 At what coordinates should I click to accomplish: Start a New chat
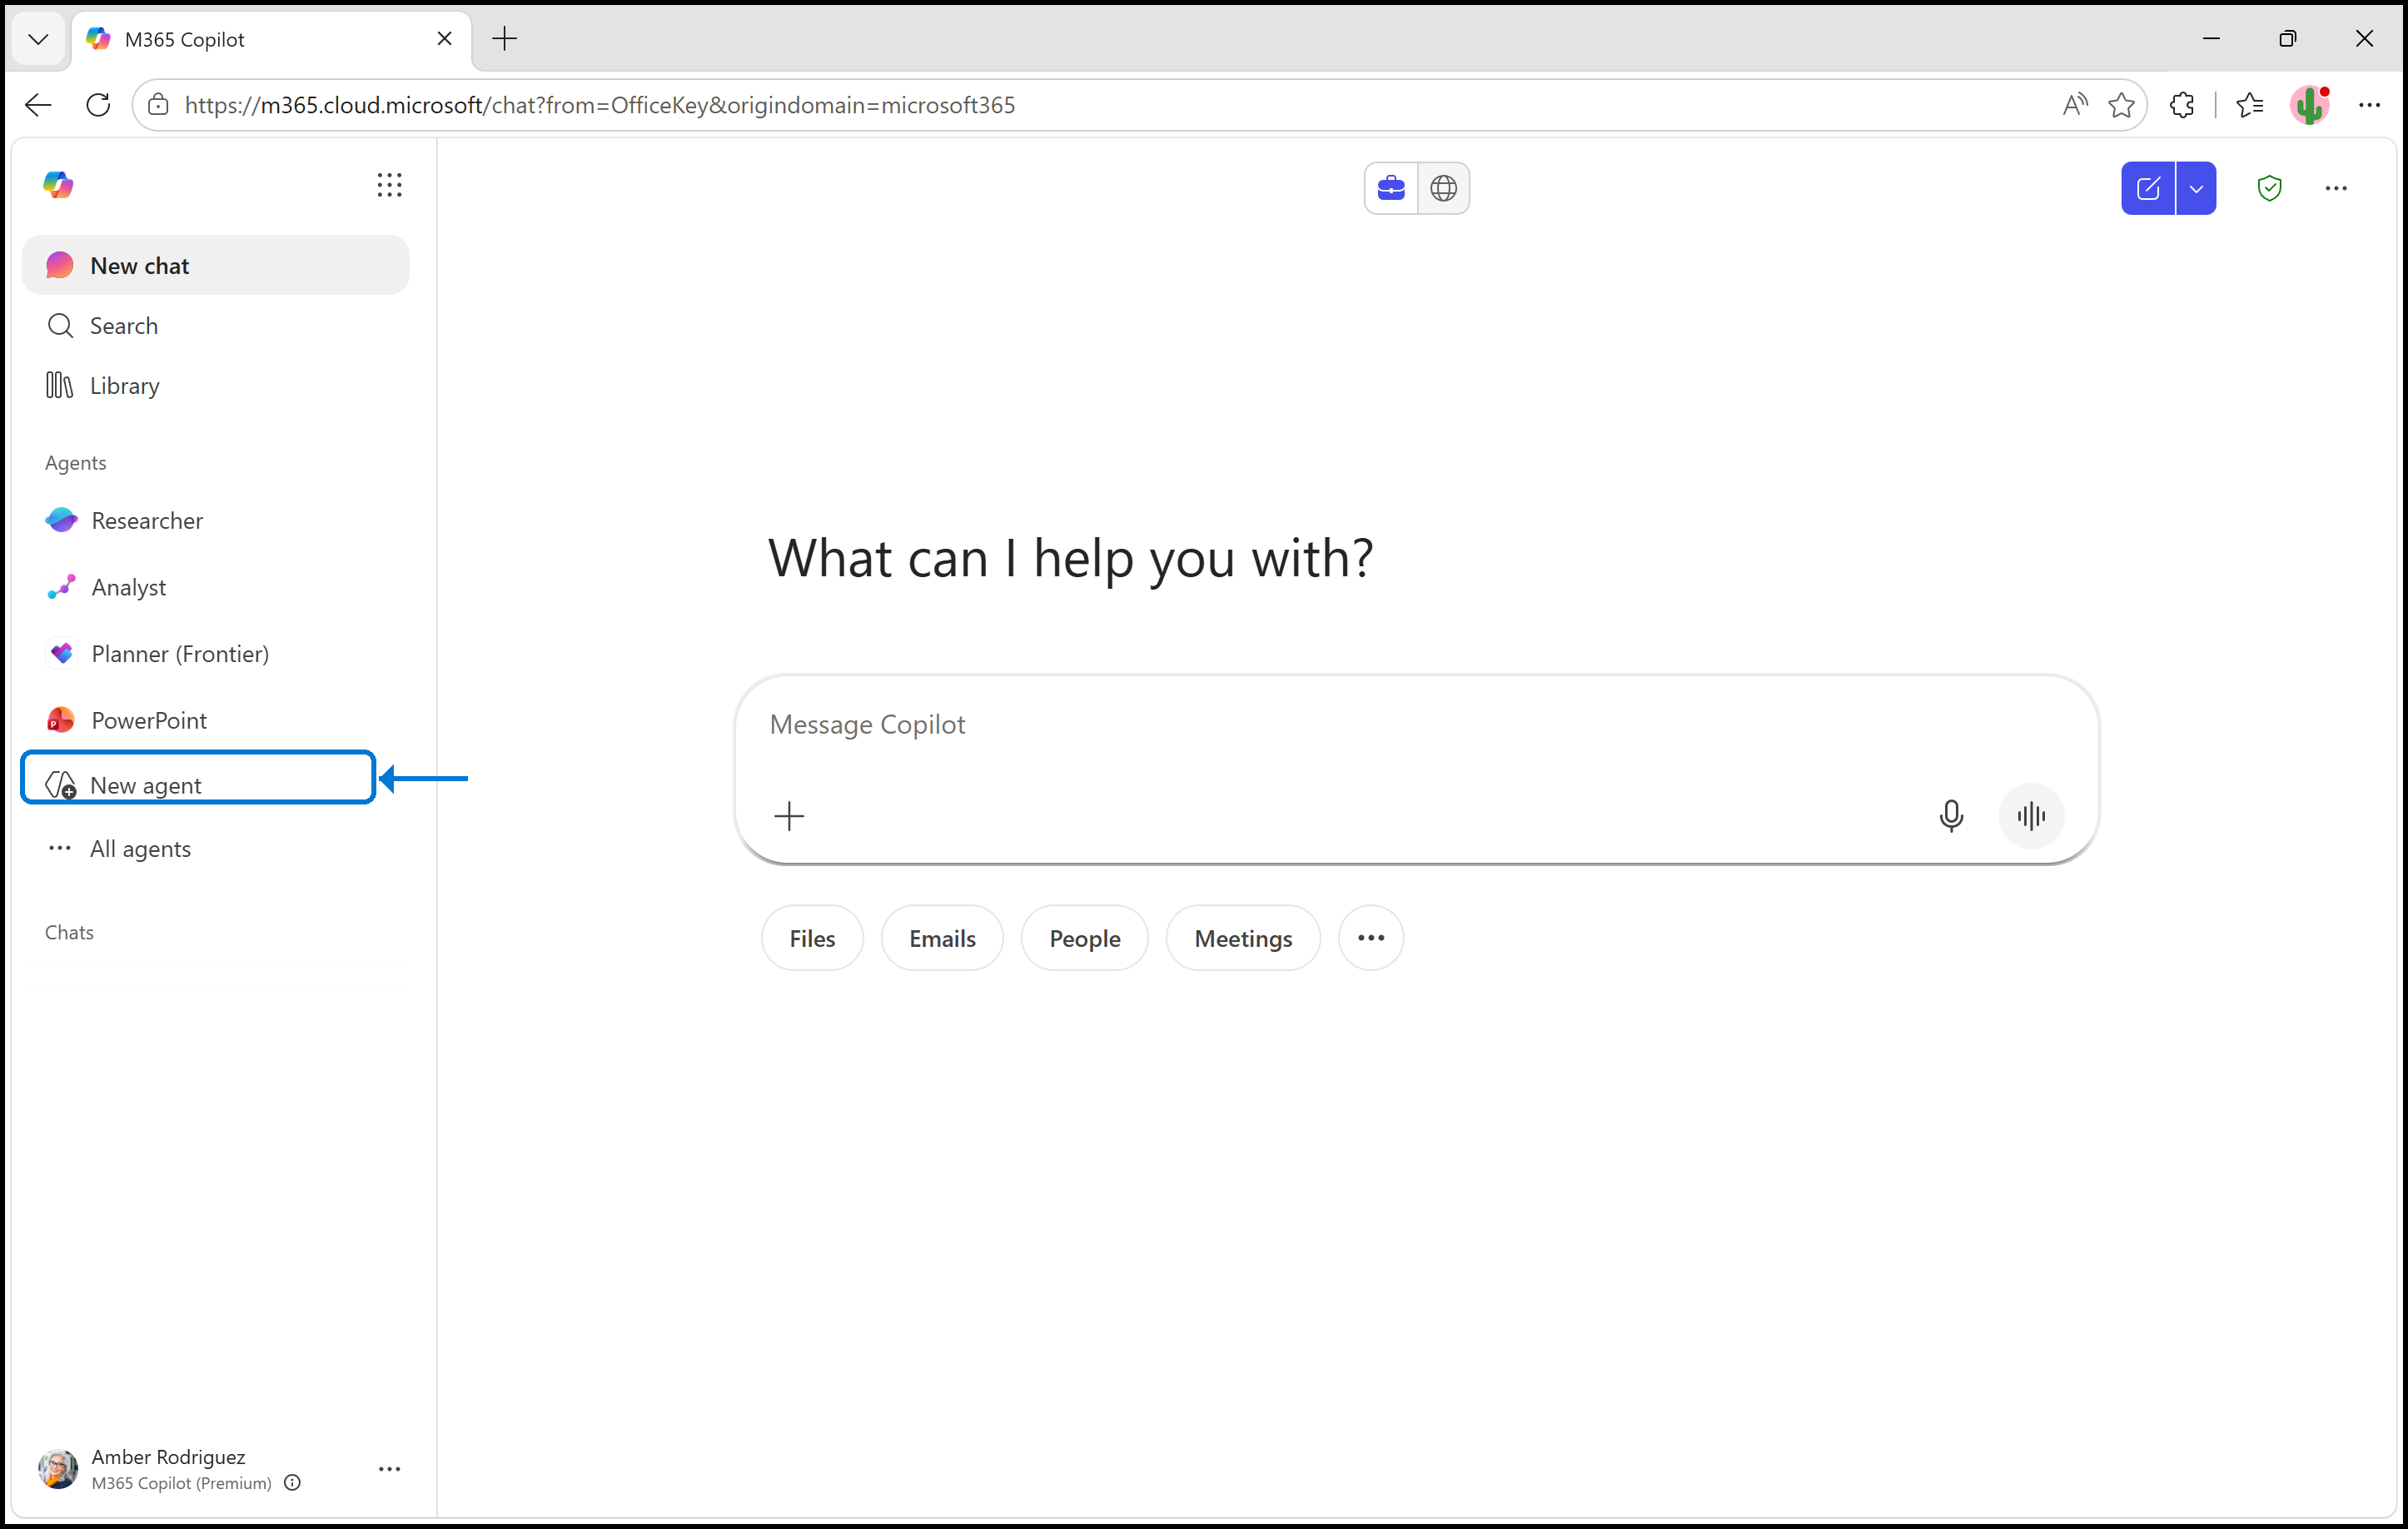click(x=215, y=265)
